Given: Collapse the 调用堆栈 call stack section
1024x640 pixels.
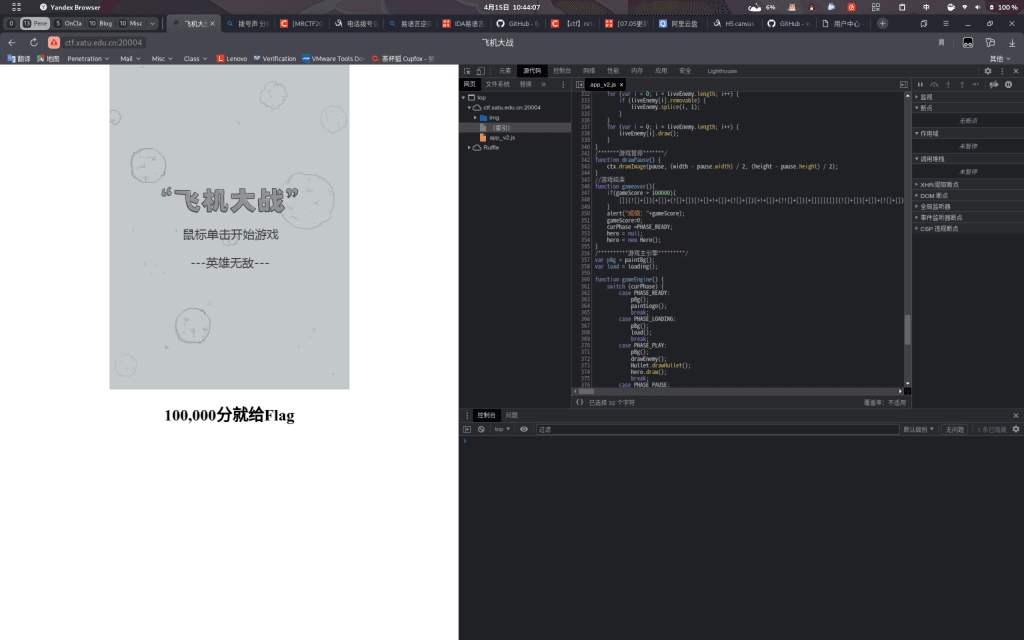Looking at the screenshot, I should tap(968, 159).
